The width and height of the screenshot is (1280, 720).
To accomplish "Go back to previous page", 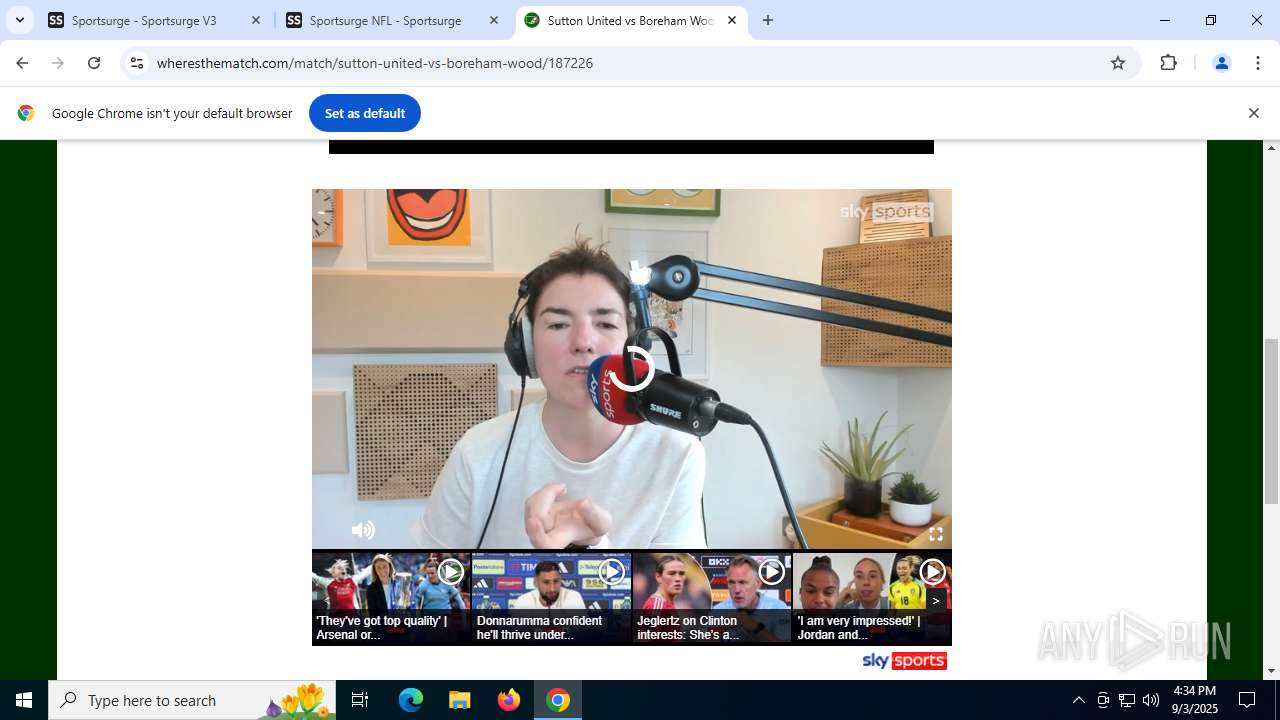I will click(x=22, y=63).
